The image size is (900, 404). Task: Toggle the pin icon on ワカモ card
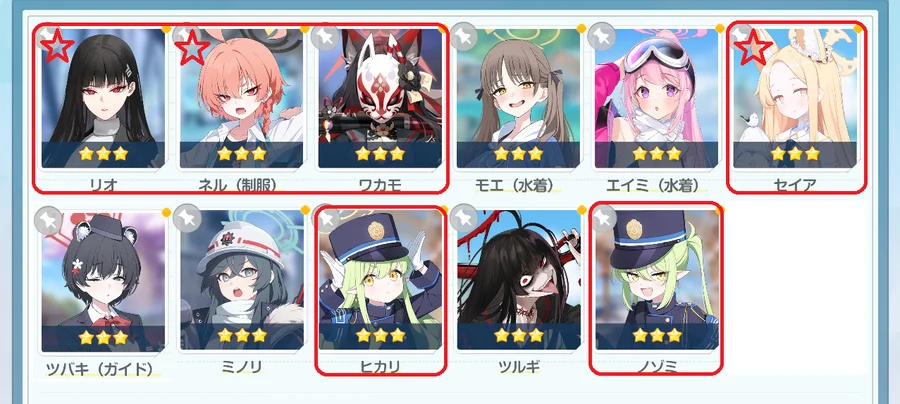[325, 37]
